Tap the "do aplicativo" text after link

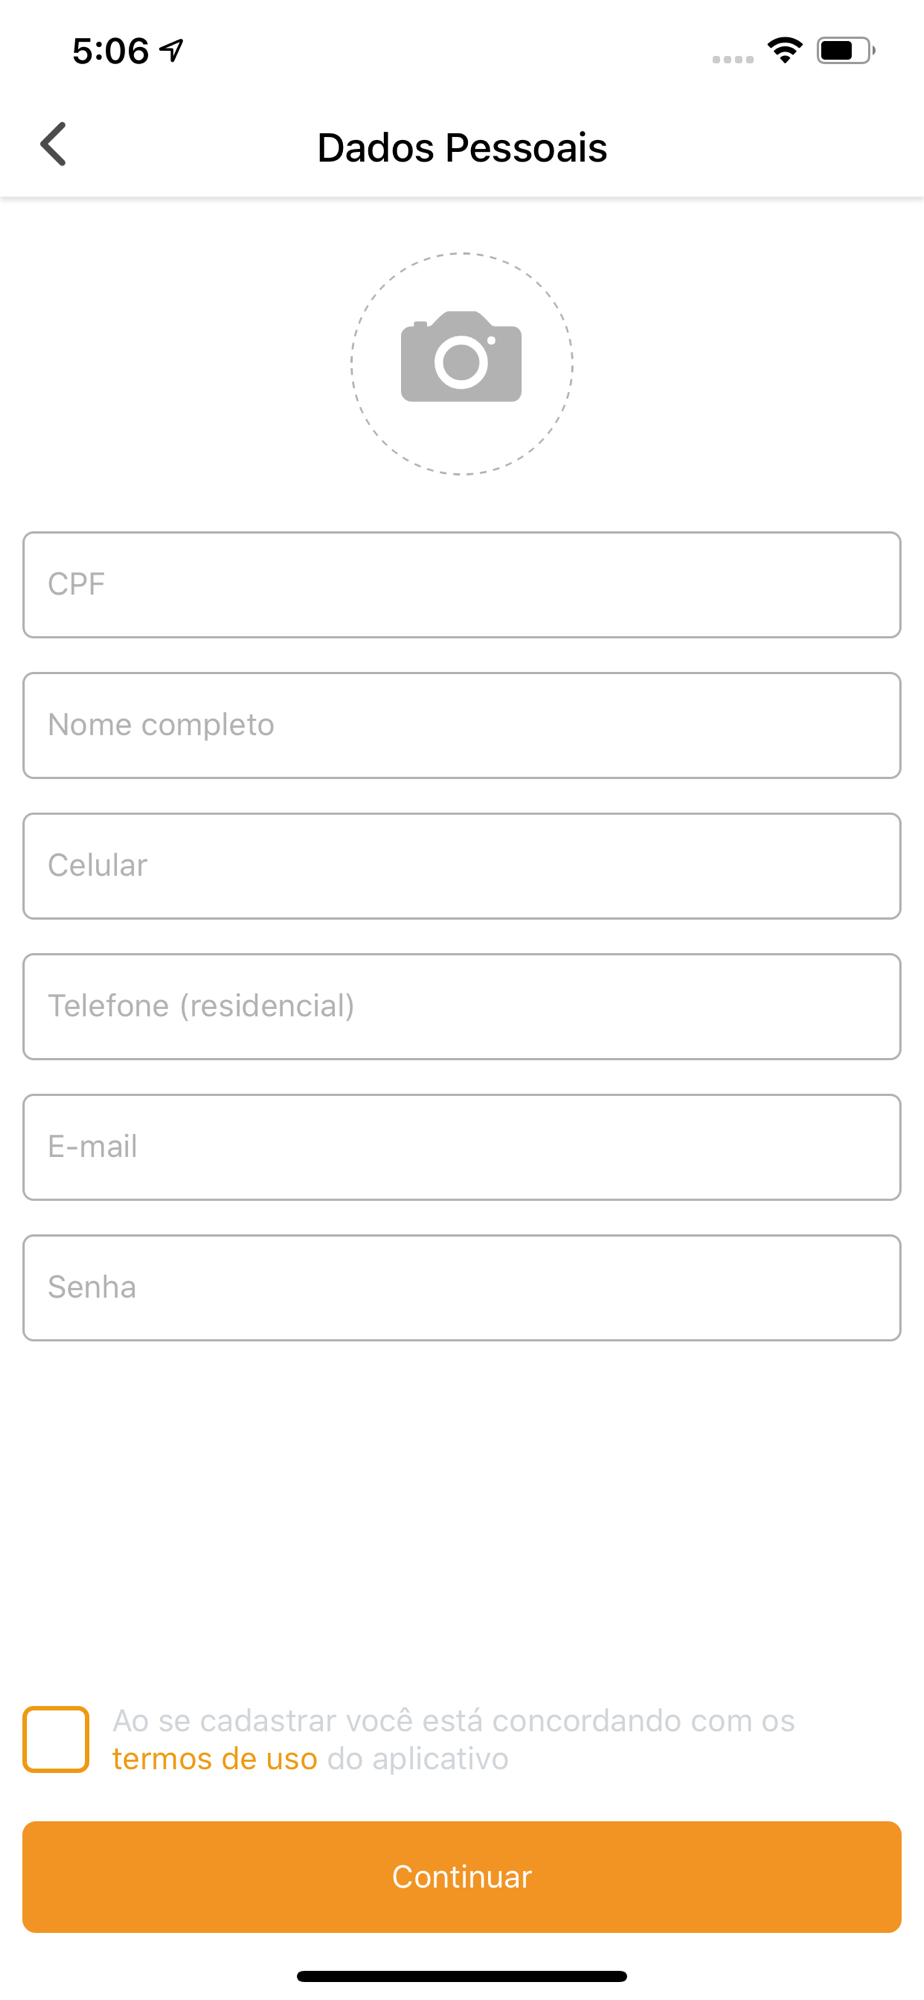(x=418, y=1758)
